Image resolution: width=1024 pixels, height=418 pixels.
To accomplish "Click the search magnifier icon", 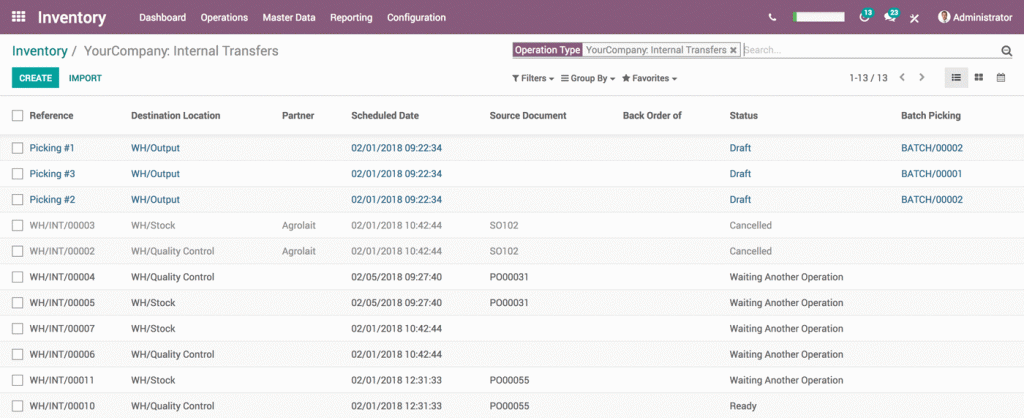I will (x=1006, y=51).
